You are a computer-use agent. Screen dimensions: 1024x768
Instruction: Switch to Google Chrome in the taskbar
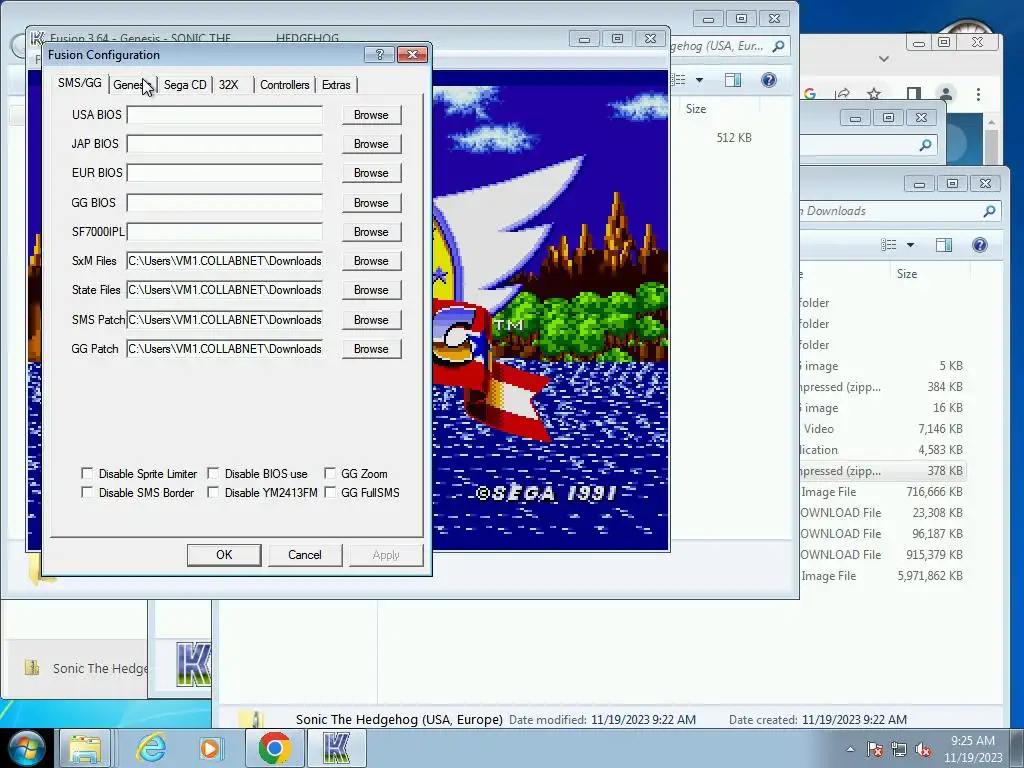click(274, 748)
